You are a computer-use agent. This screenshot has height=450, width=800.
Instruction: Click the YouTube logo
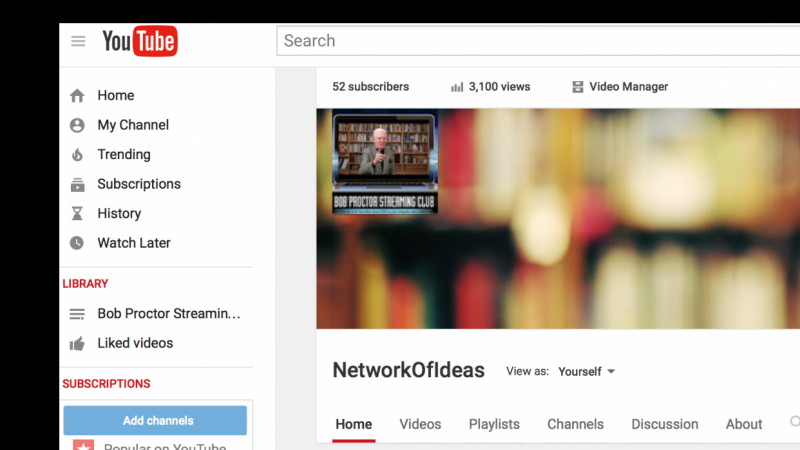pyautogui.click(x=140, y=41)
